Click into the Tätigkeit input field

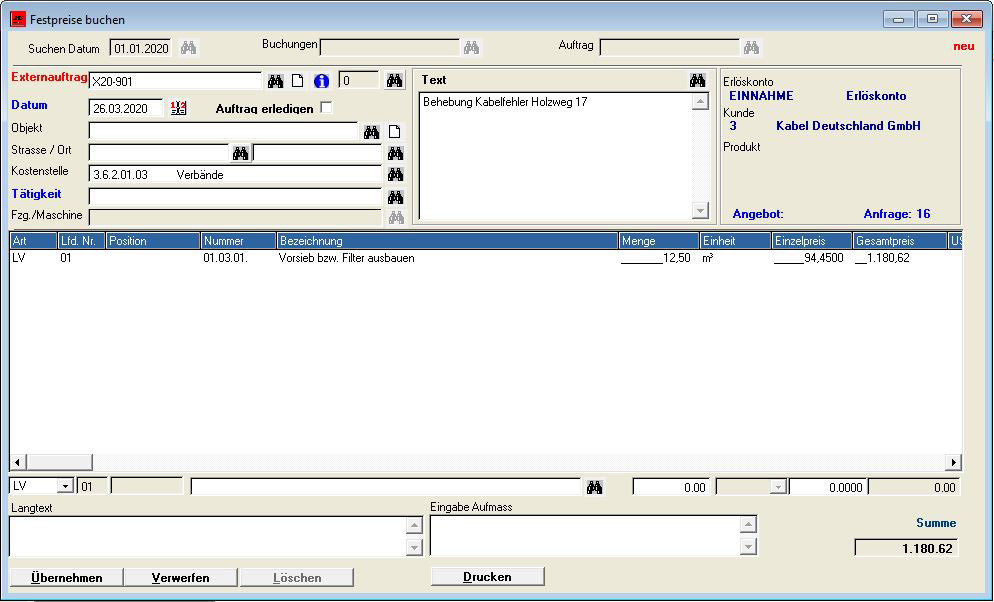(x=235, y=197)
